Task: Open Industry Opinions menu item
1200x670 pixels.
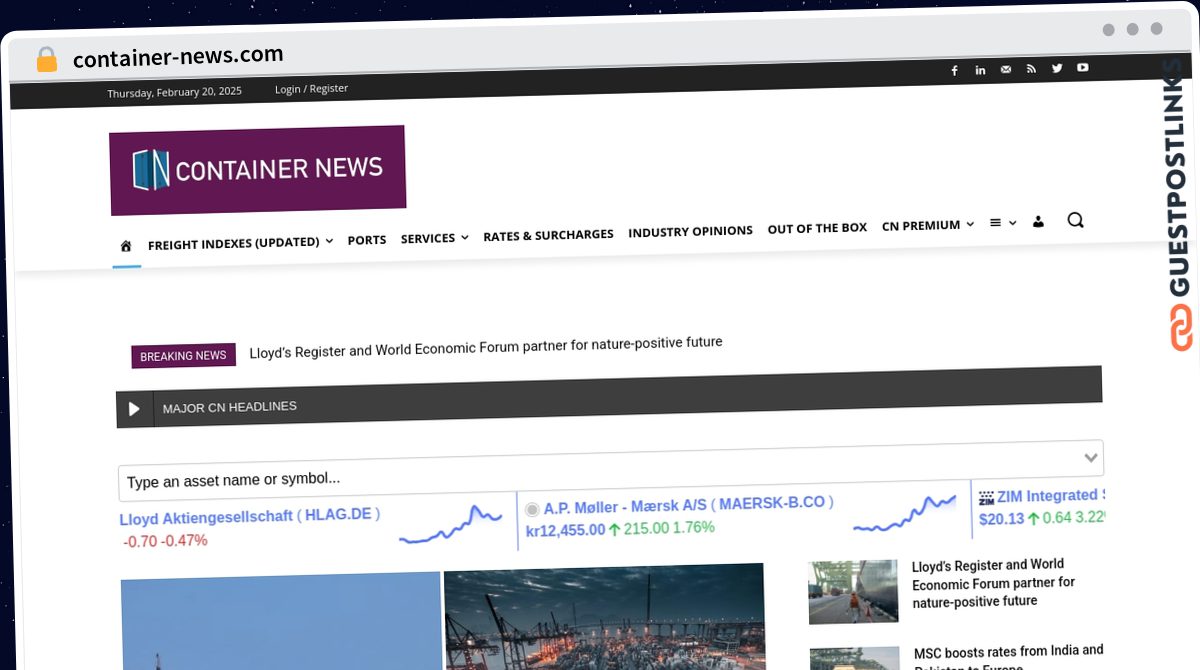Action: 690,231
